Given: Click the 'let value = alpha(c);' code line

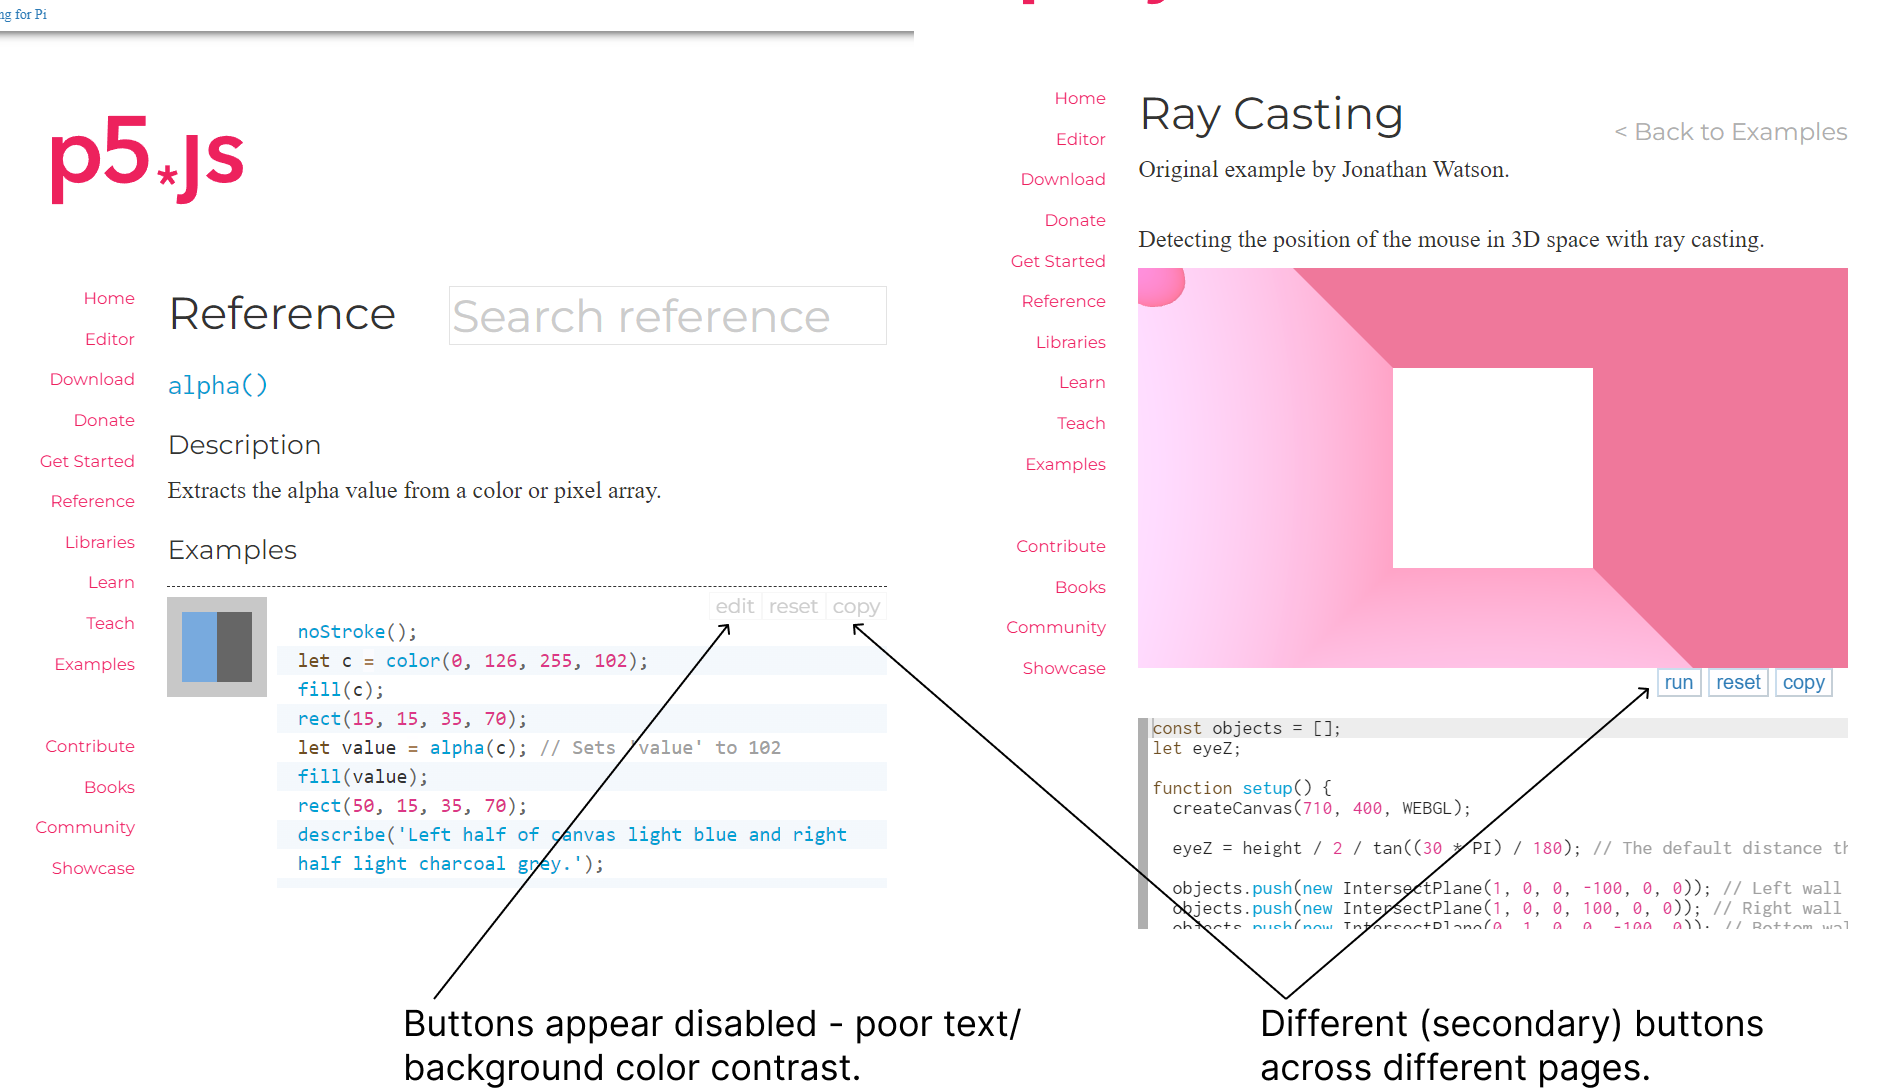Looking at the screenshot, I should (412, 748).
